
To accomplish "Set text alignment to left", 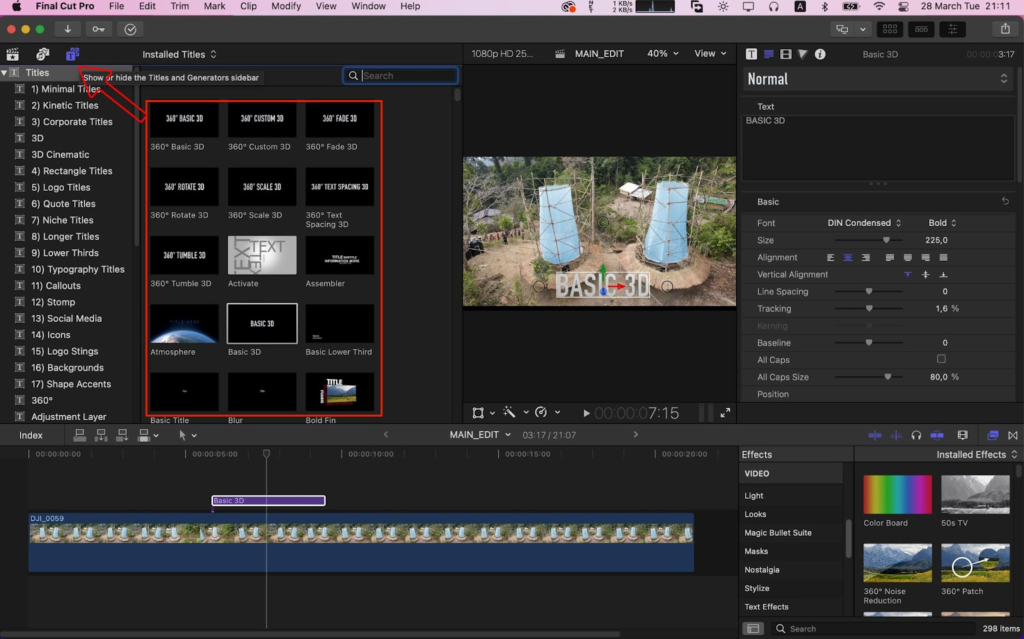I will point(830,257).
